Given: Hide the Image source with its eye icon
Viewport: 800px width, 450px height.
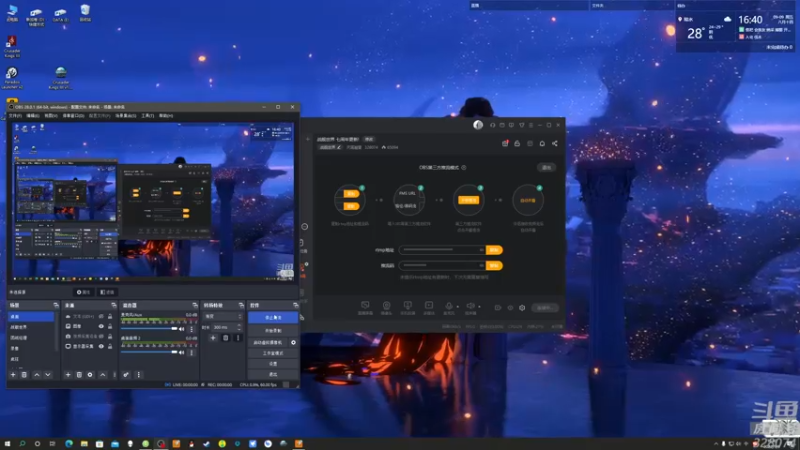Looking at the screenshot, I should click(101, 326).
